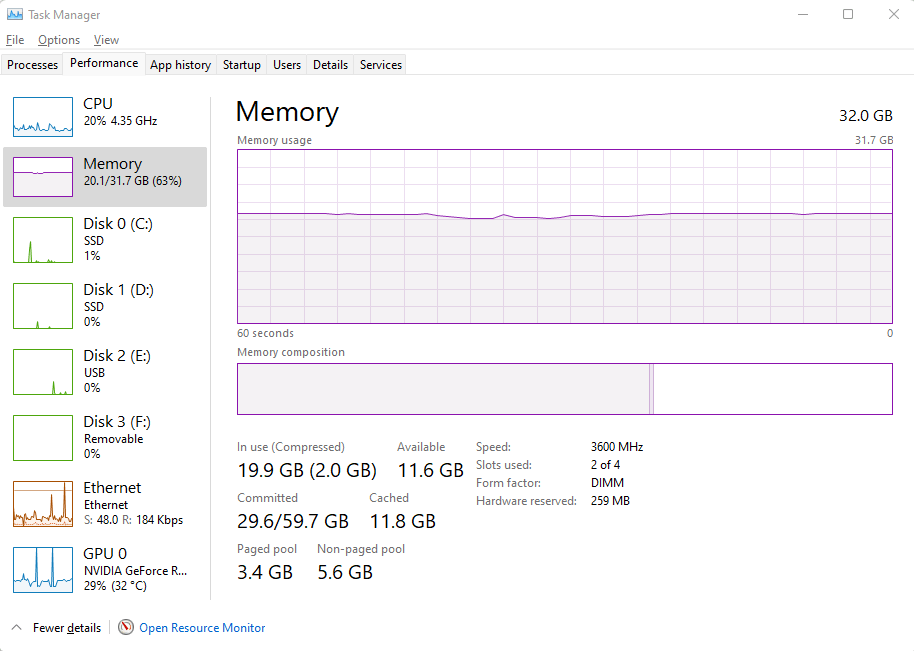Open the Ethernet network graph
This screenshot has height=651, width=914.
105,504
